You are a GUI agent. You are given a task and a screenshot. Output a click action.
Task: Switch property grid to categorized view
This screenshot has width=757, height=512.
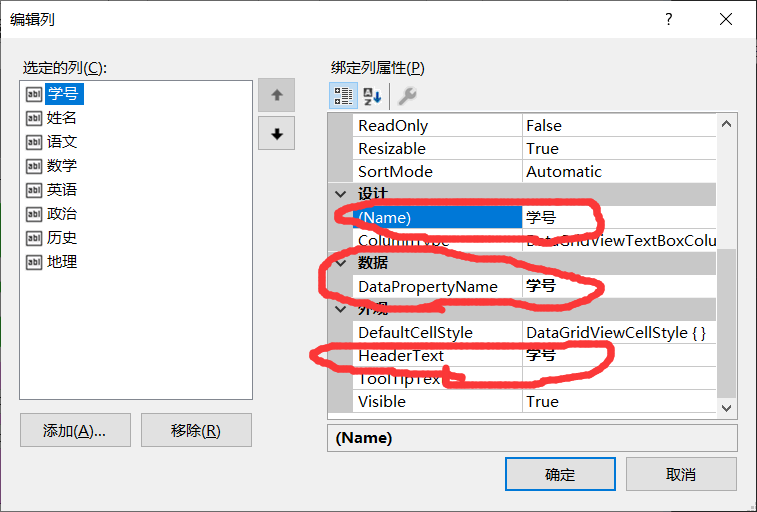pos(343,96)
